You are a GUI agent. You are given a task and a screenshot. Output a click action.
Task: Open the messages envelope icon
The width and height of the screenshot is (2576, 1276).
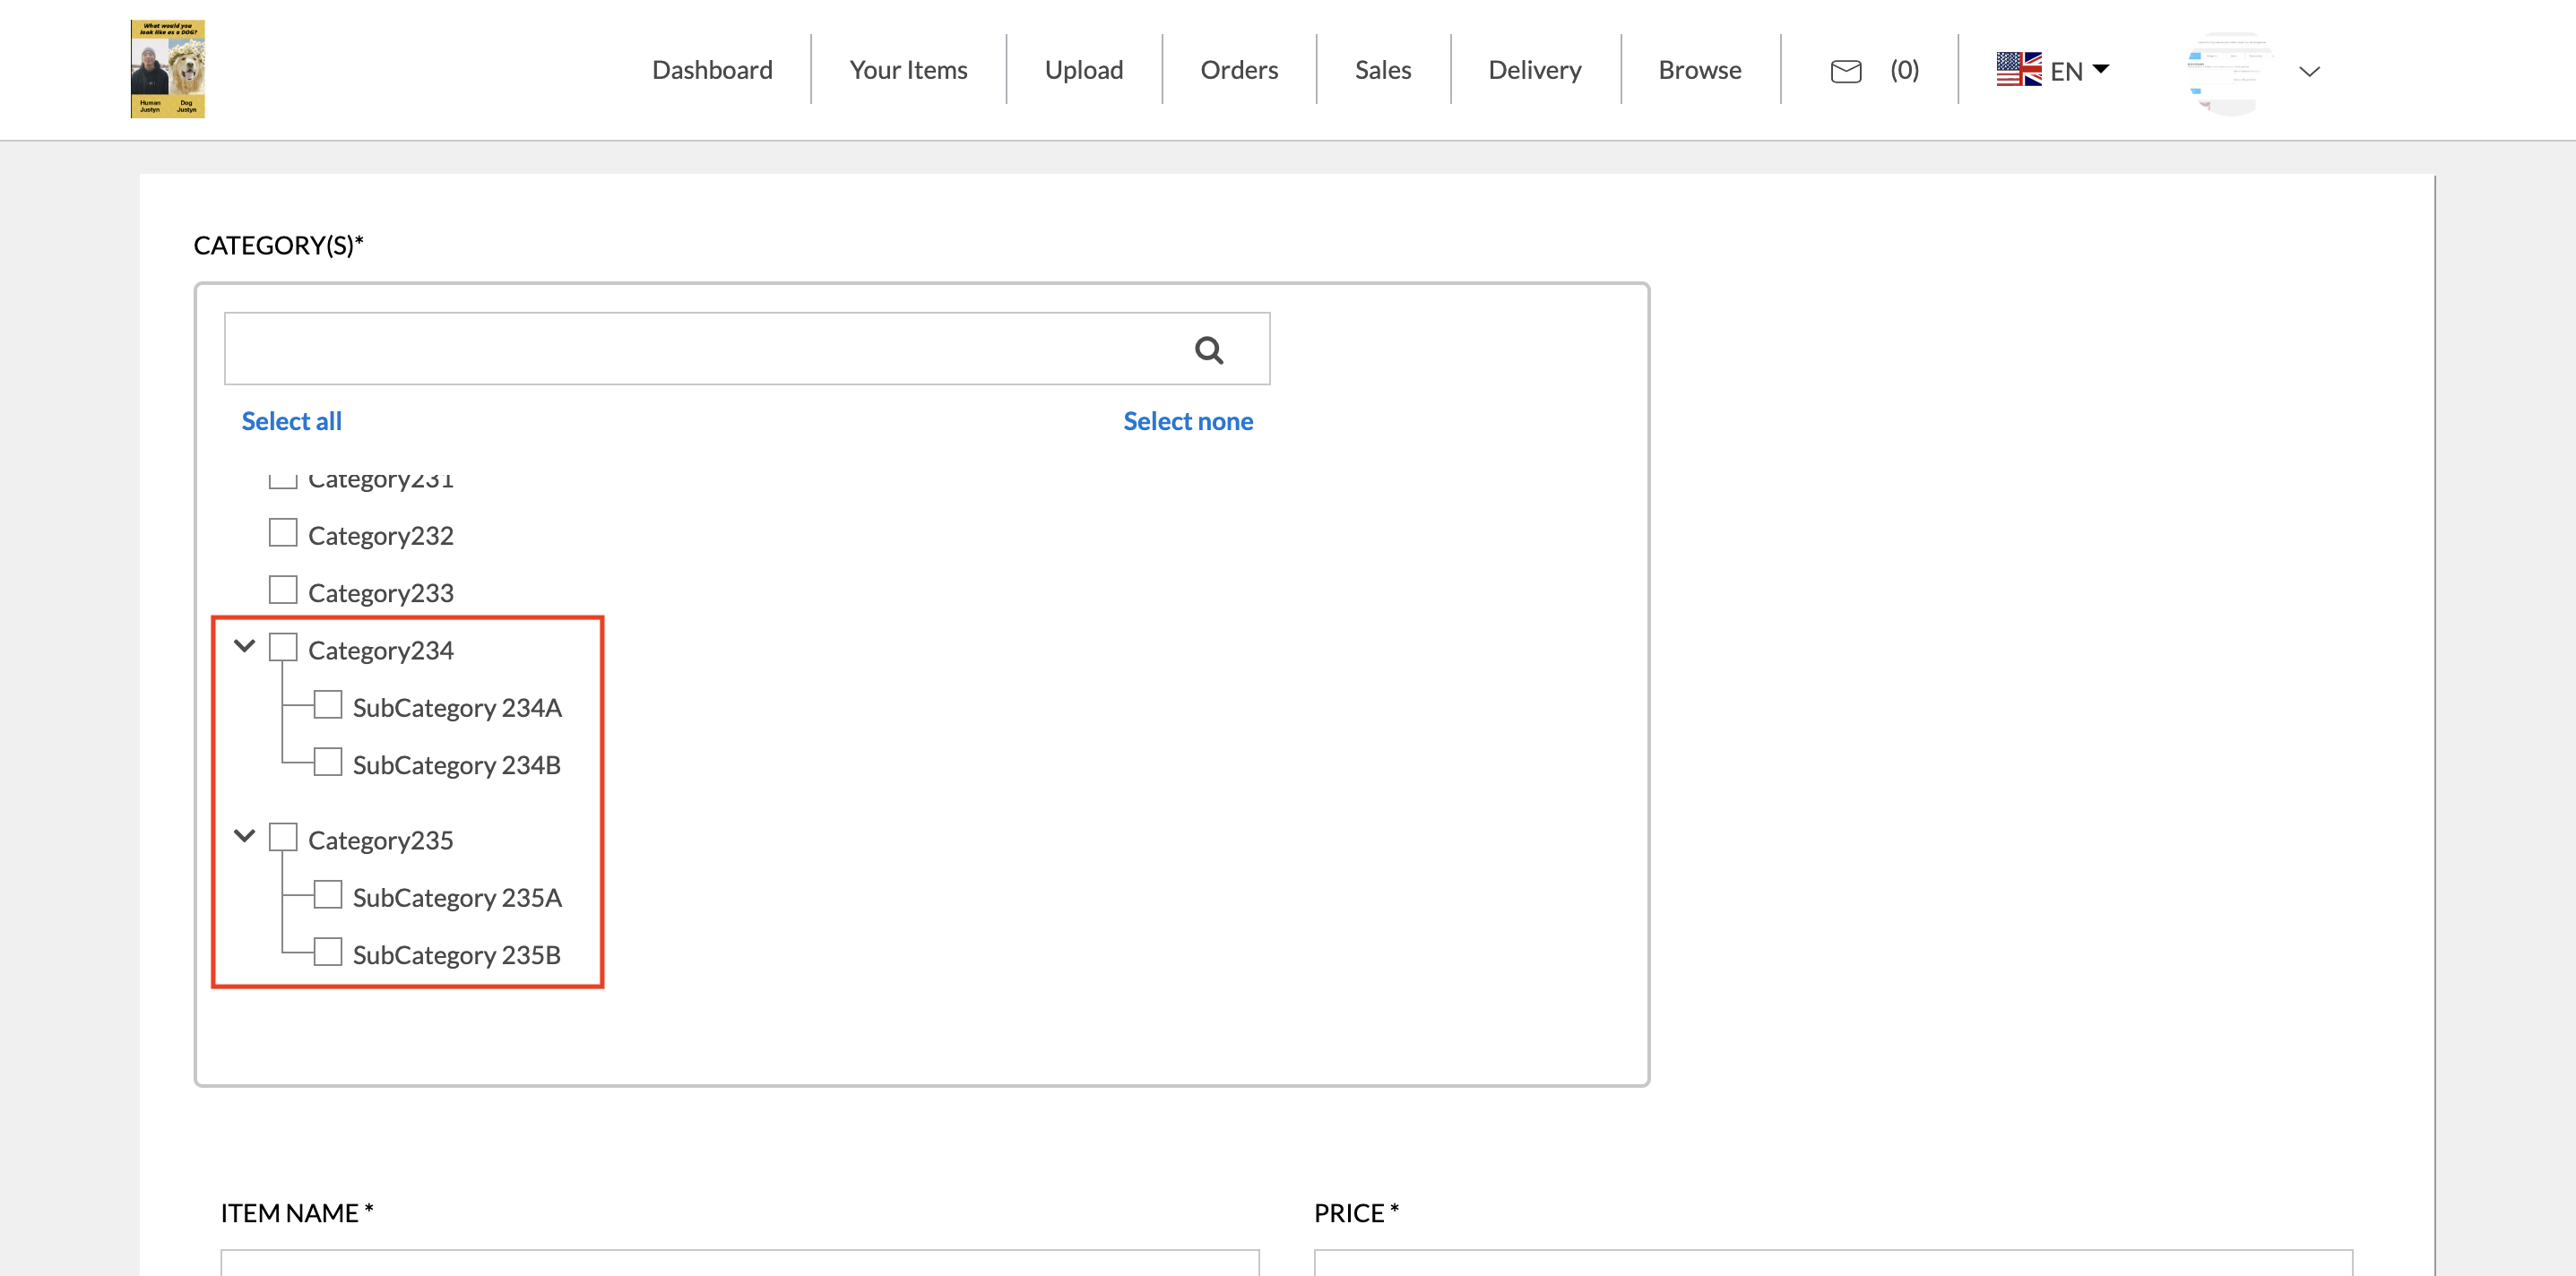[x=1845, y=71]
